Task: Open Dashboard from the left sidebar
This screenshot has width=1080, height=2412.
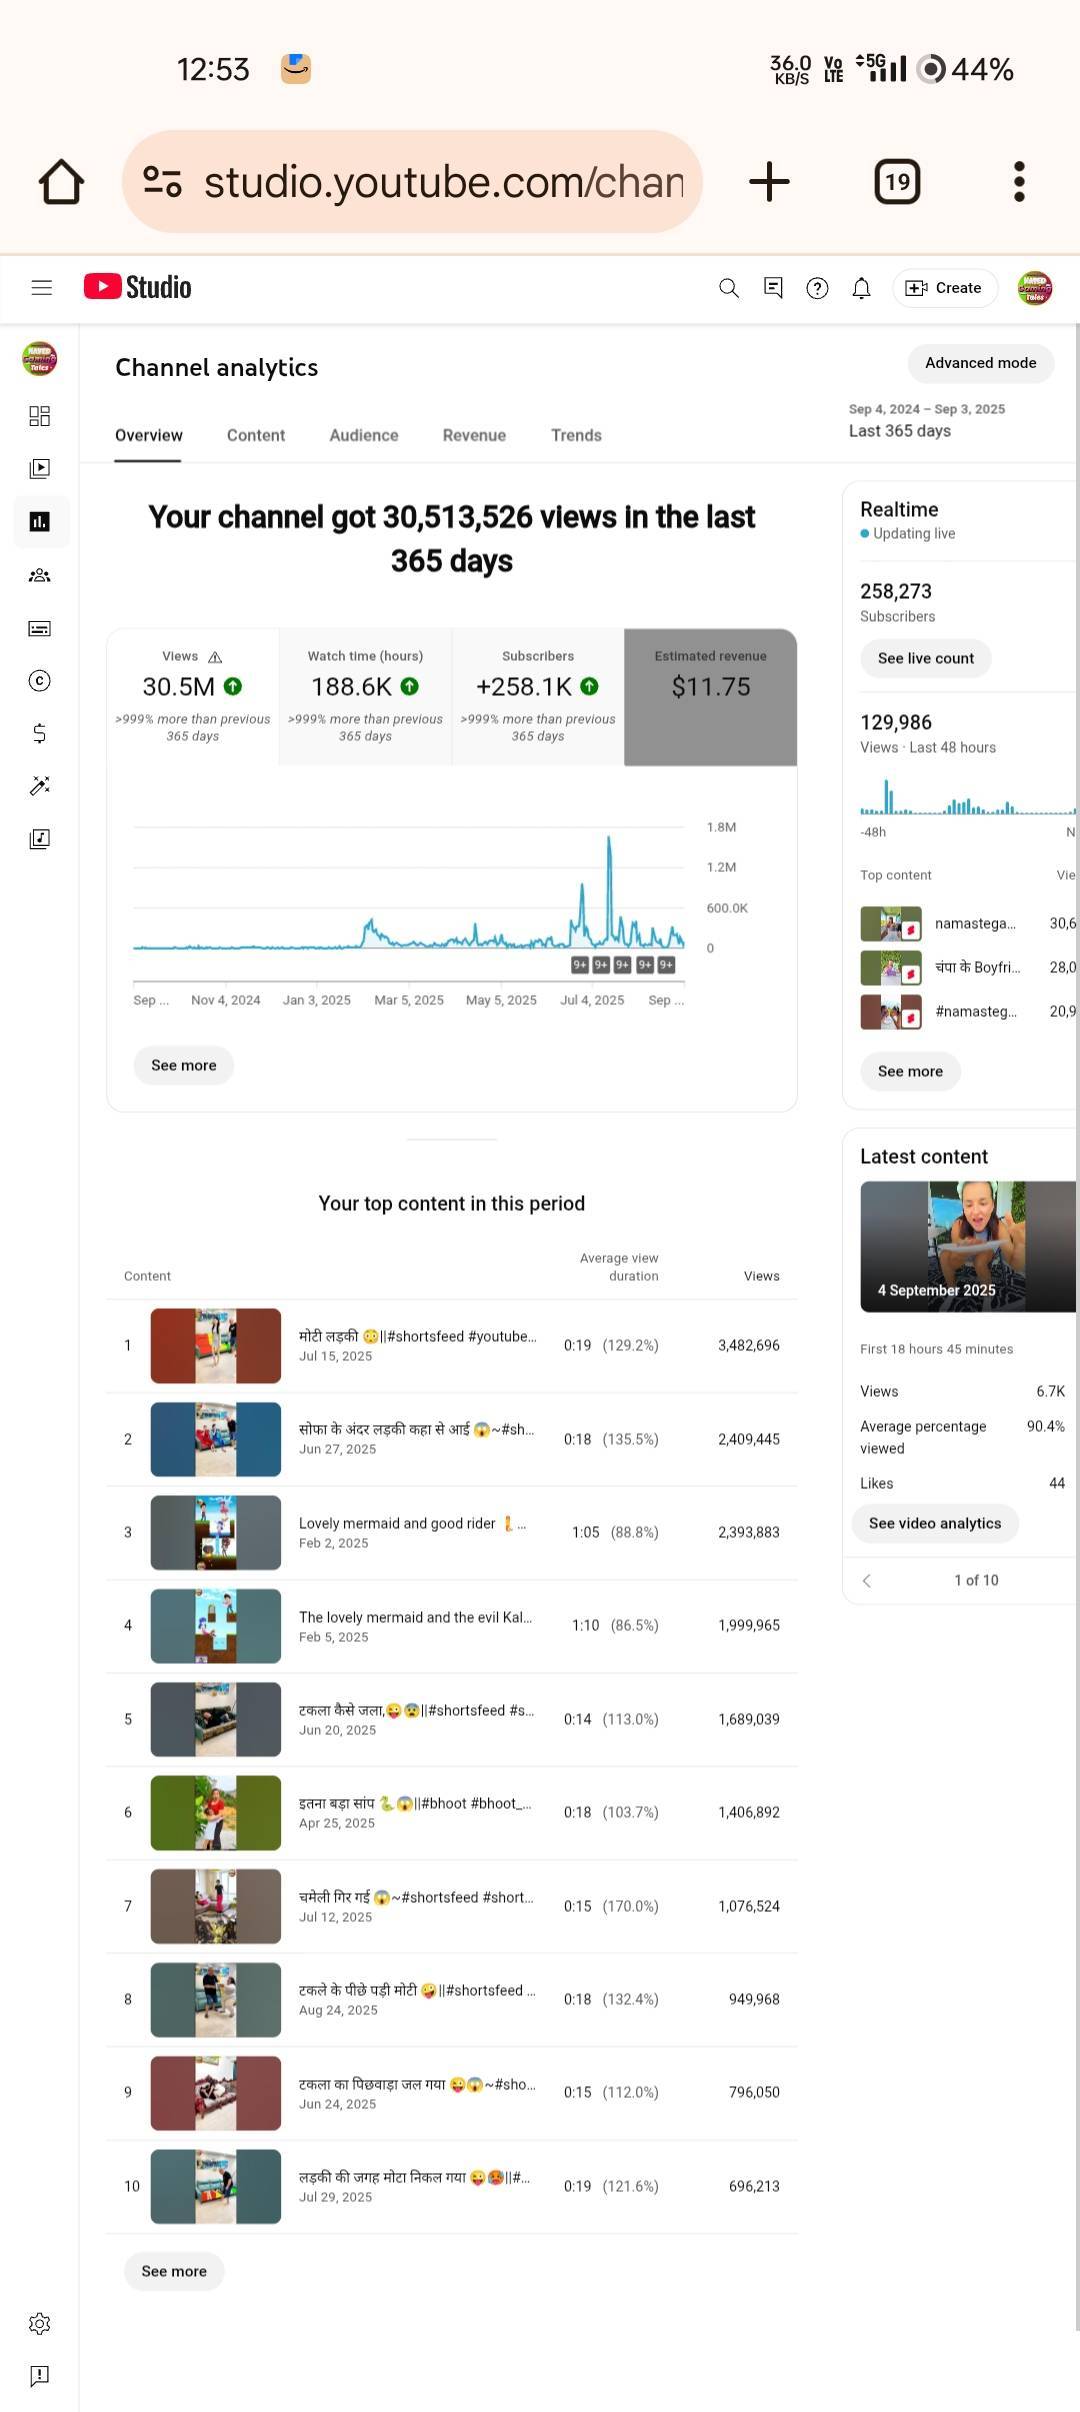Action: (40, 416)
